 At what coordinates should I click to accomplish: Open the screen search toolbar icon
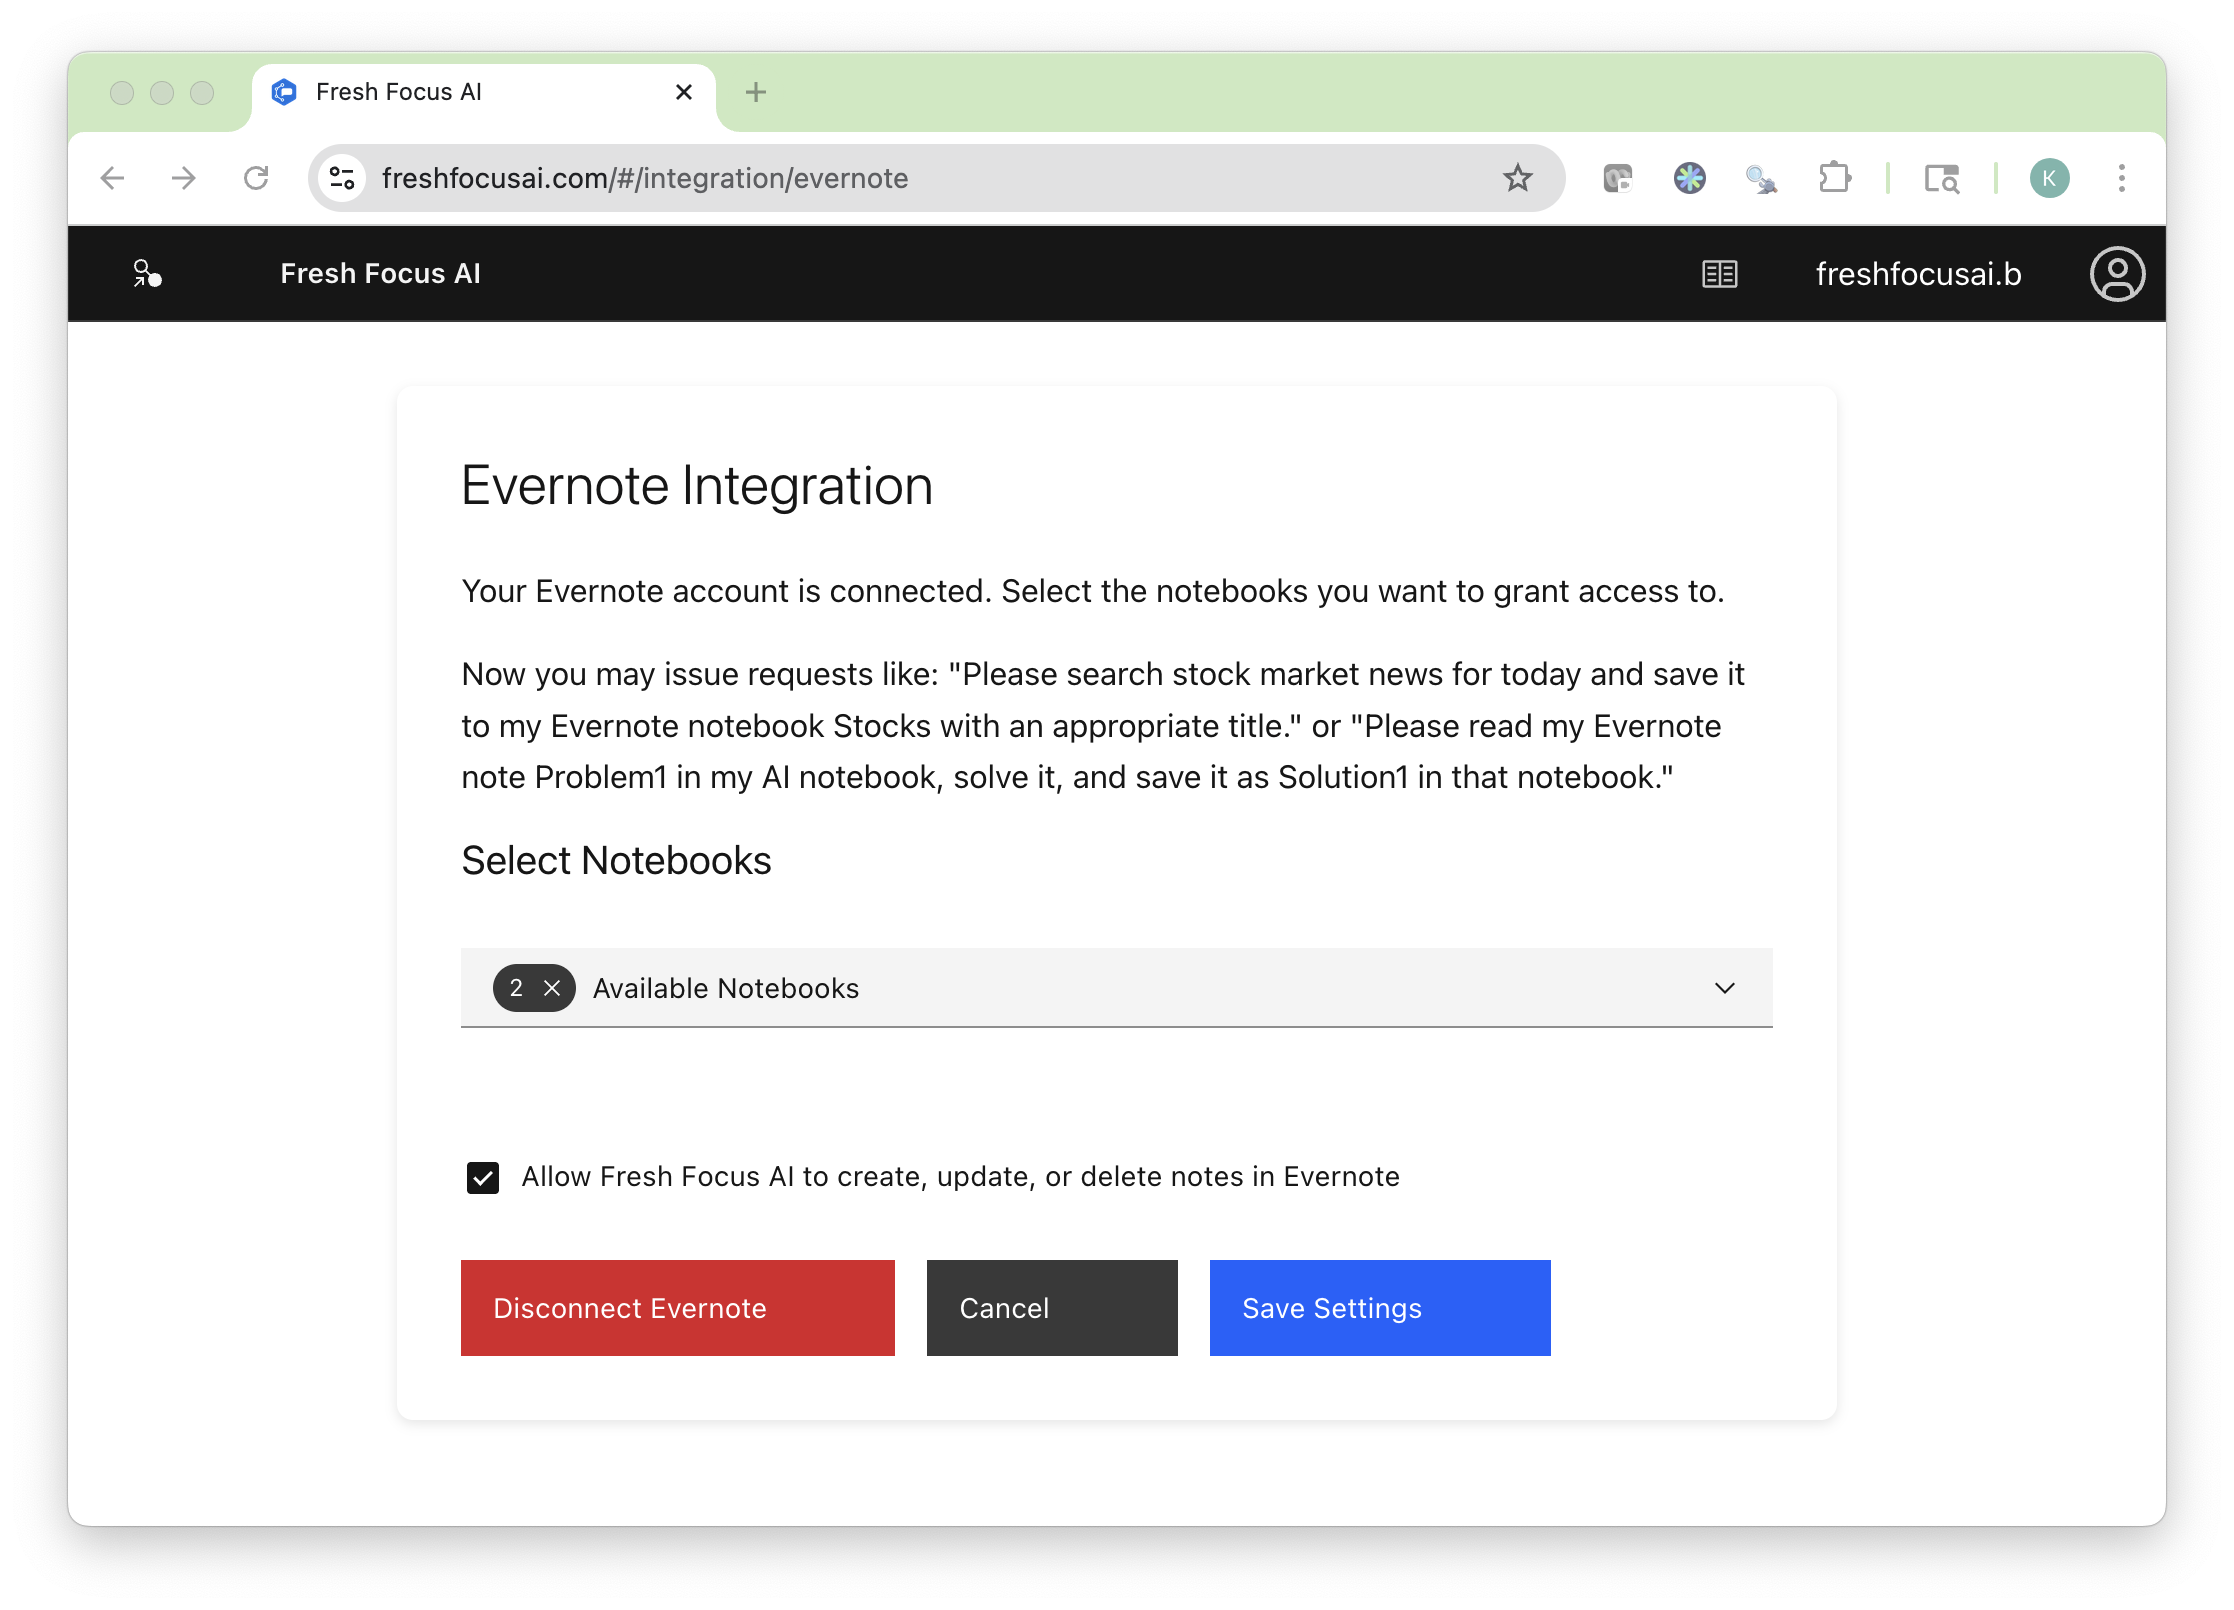point(1941,178)
